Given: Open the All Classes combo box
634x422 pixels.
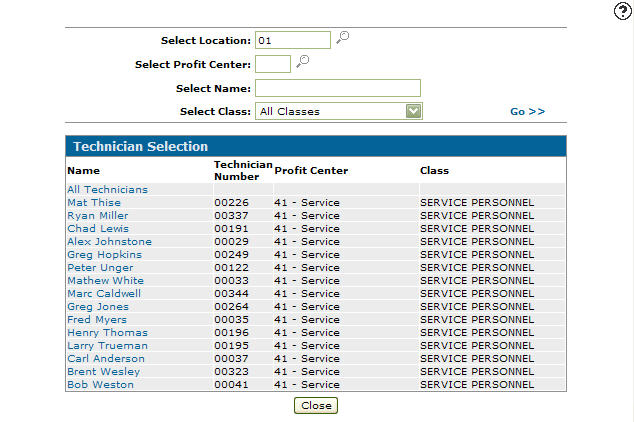Looking at the screenshot, I should [x=339, y=111].
